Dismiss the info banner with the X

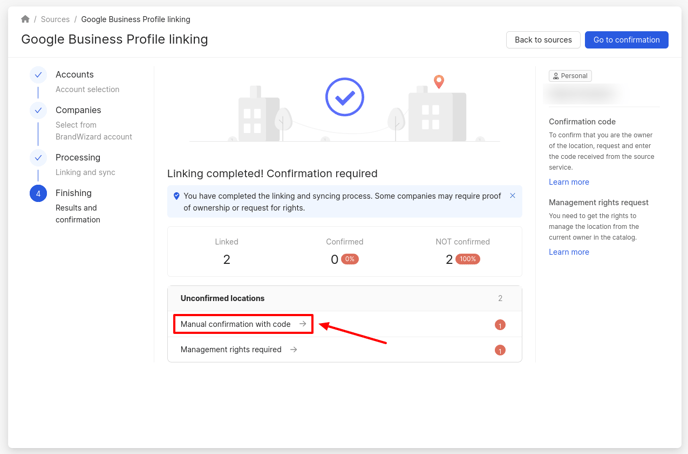(512, 196)
